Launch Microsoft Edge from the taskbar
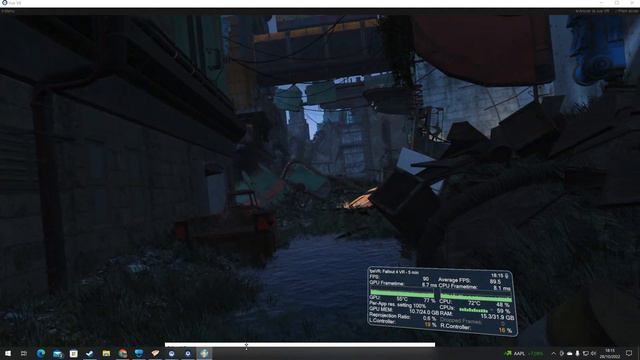This screenshot has height=360, width=640. pyautogui.click(x=41, y=353)
